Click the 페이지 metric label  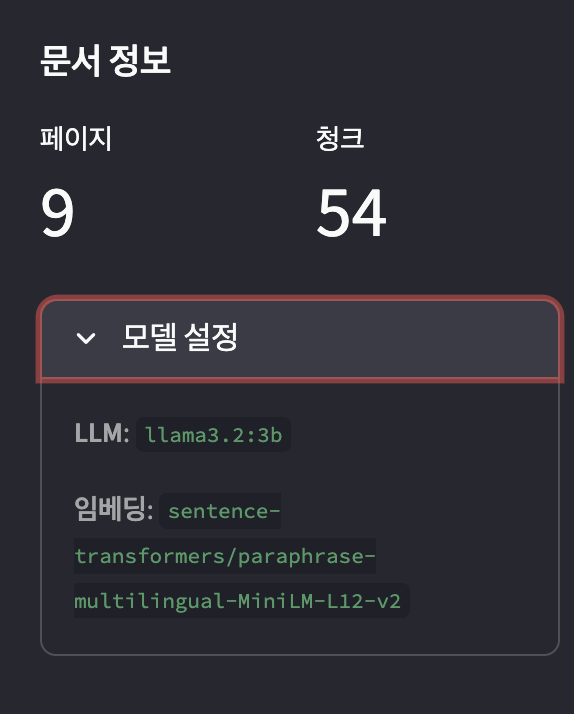(x=76, y=138)
